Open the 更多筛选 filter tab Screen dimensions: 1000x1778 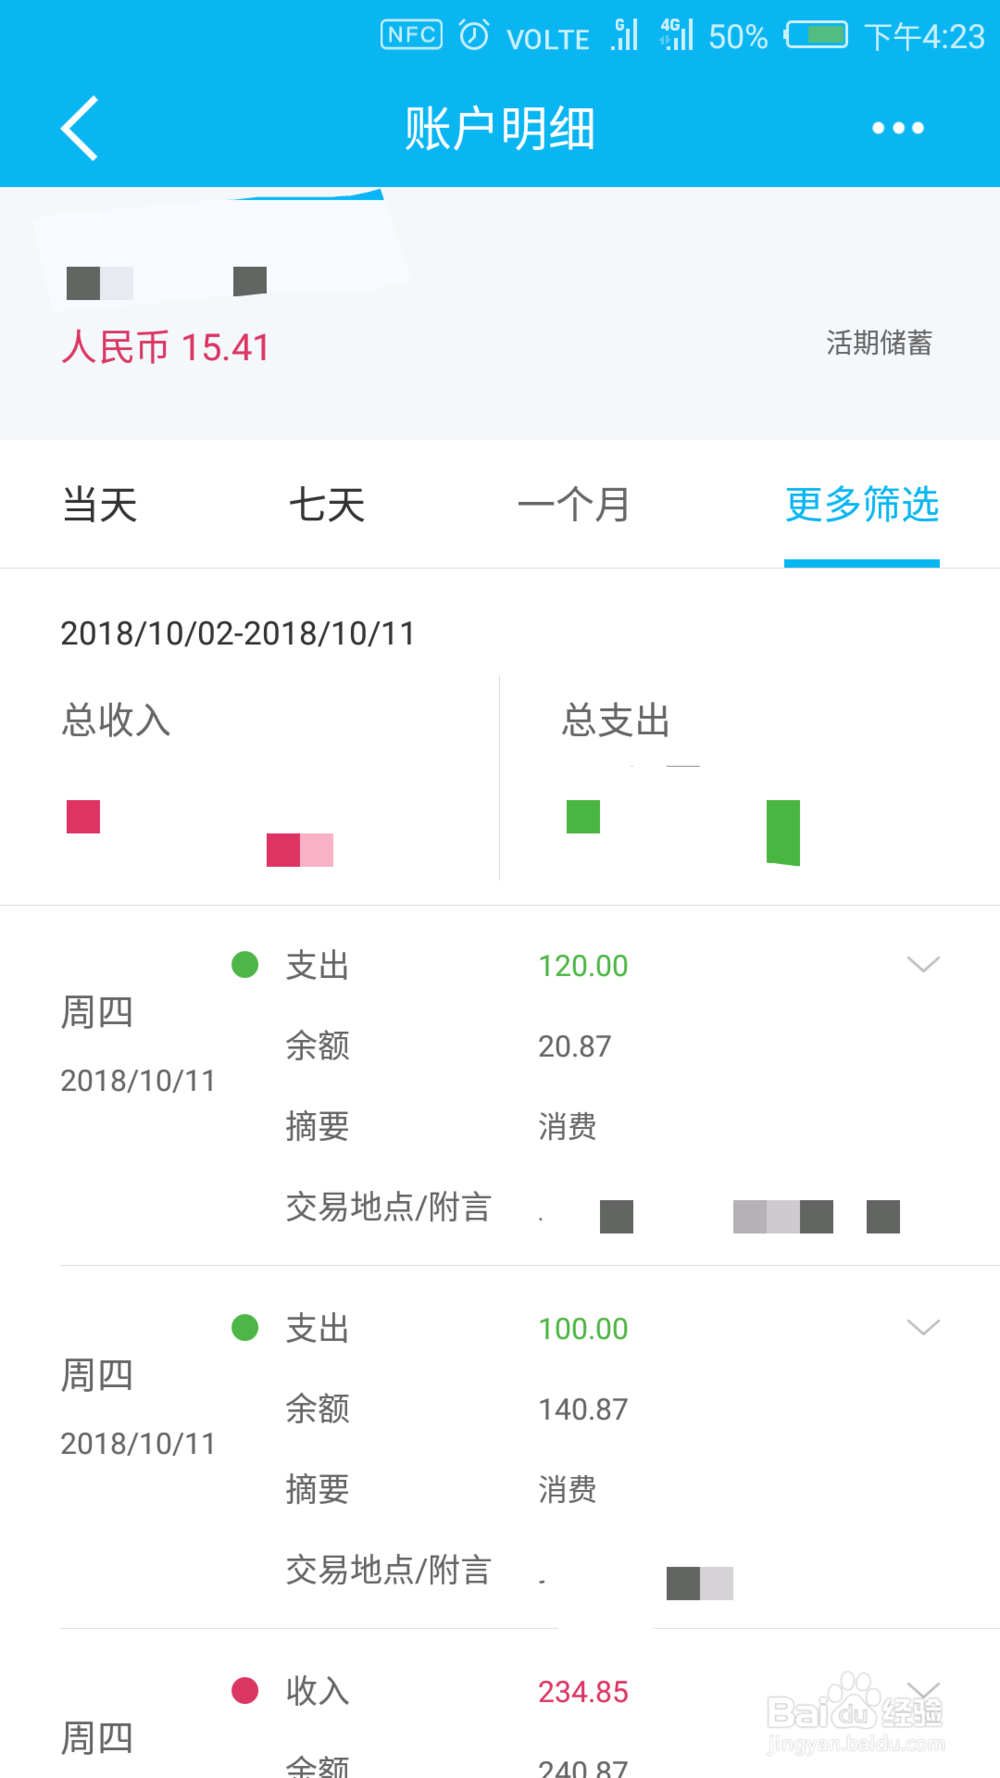click(x=862, y=505)
